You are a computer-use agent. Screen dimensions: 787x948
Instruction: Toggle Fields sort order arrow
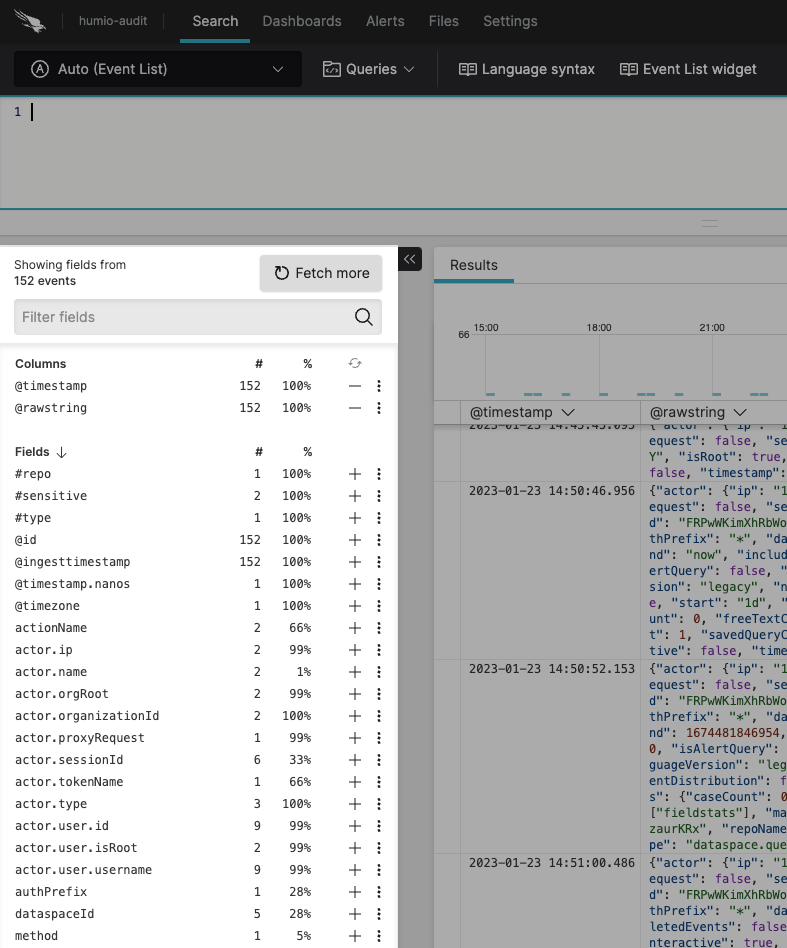point(62,452)
